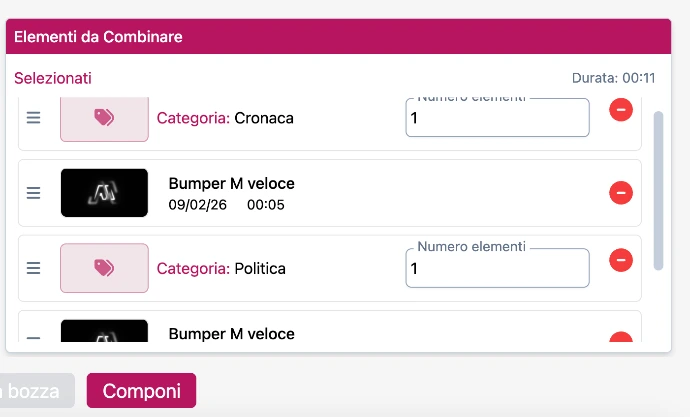Image resolution: width=690 pixels, height=417 pixels.
Task: Grab the drag handle of Cronaca row
Action: pyautogui.click(x=33, y=118)
